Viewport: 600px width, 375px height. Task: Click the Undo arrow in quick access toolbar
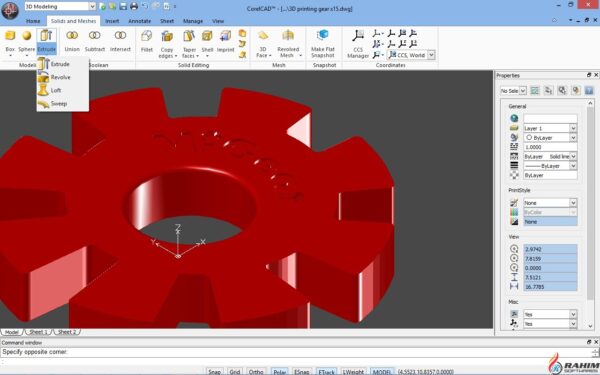coord(145,7)
